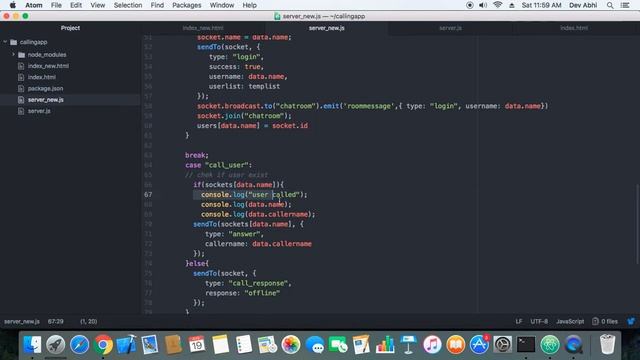Click the blue bird icon in status bar

[631, 321]
